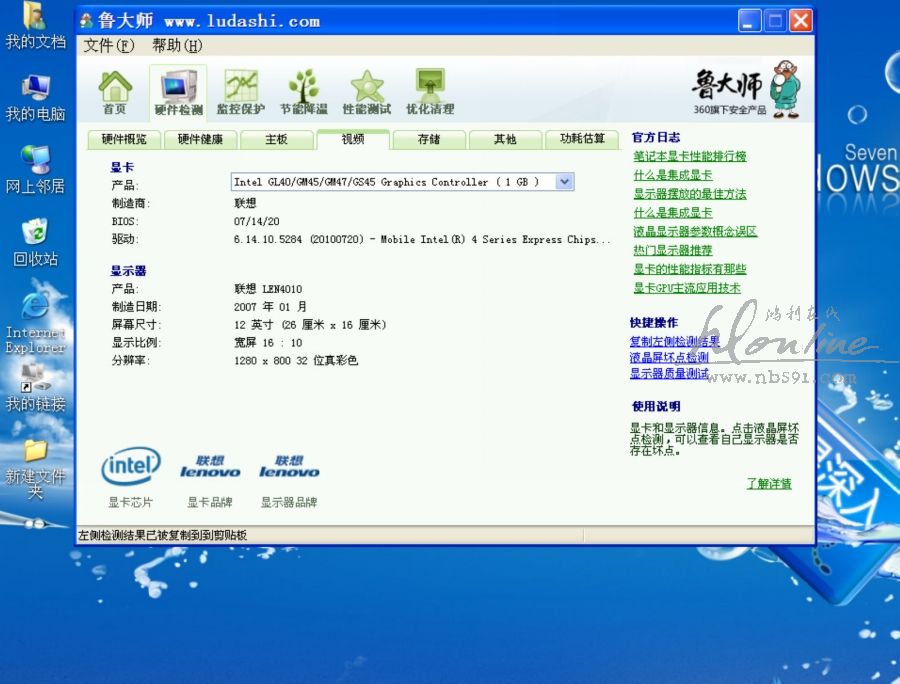This screenshot has height=684, width=900.
Task: Click the 节能降温 energy saving icon
Action: pyautogui.click(x=303, y=93)
